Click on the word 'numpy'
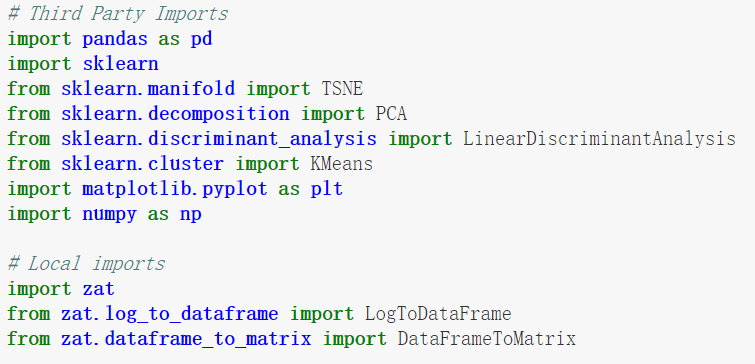 point(109,214)
